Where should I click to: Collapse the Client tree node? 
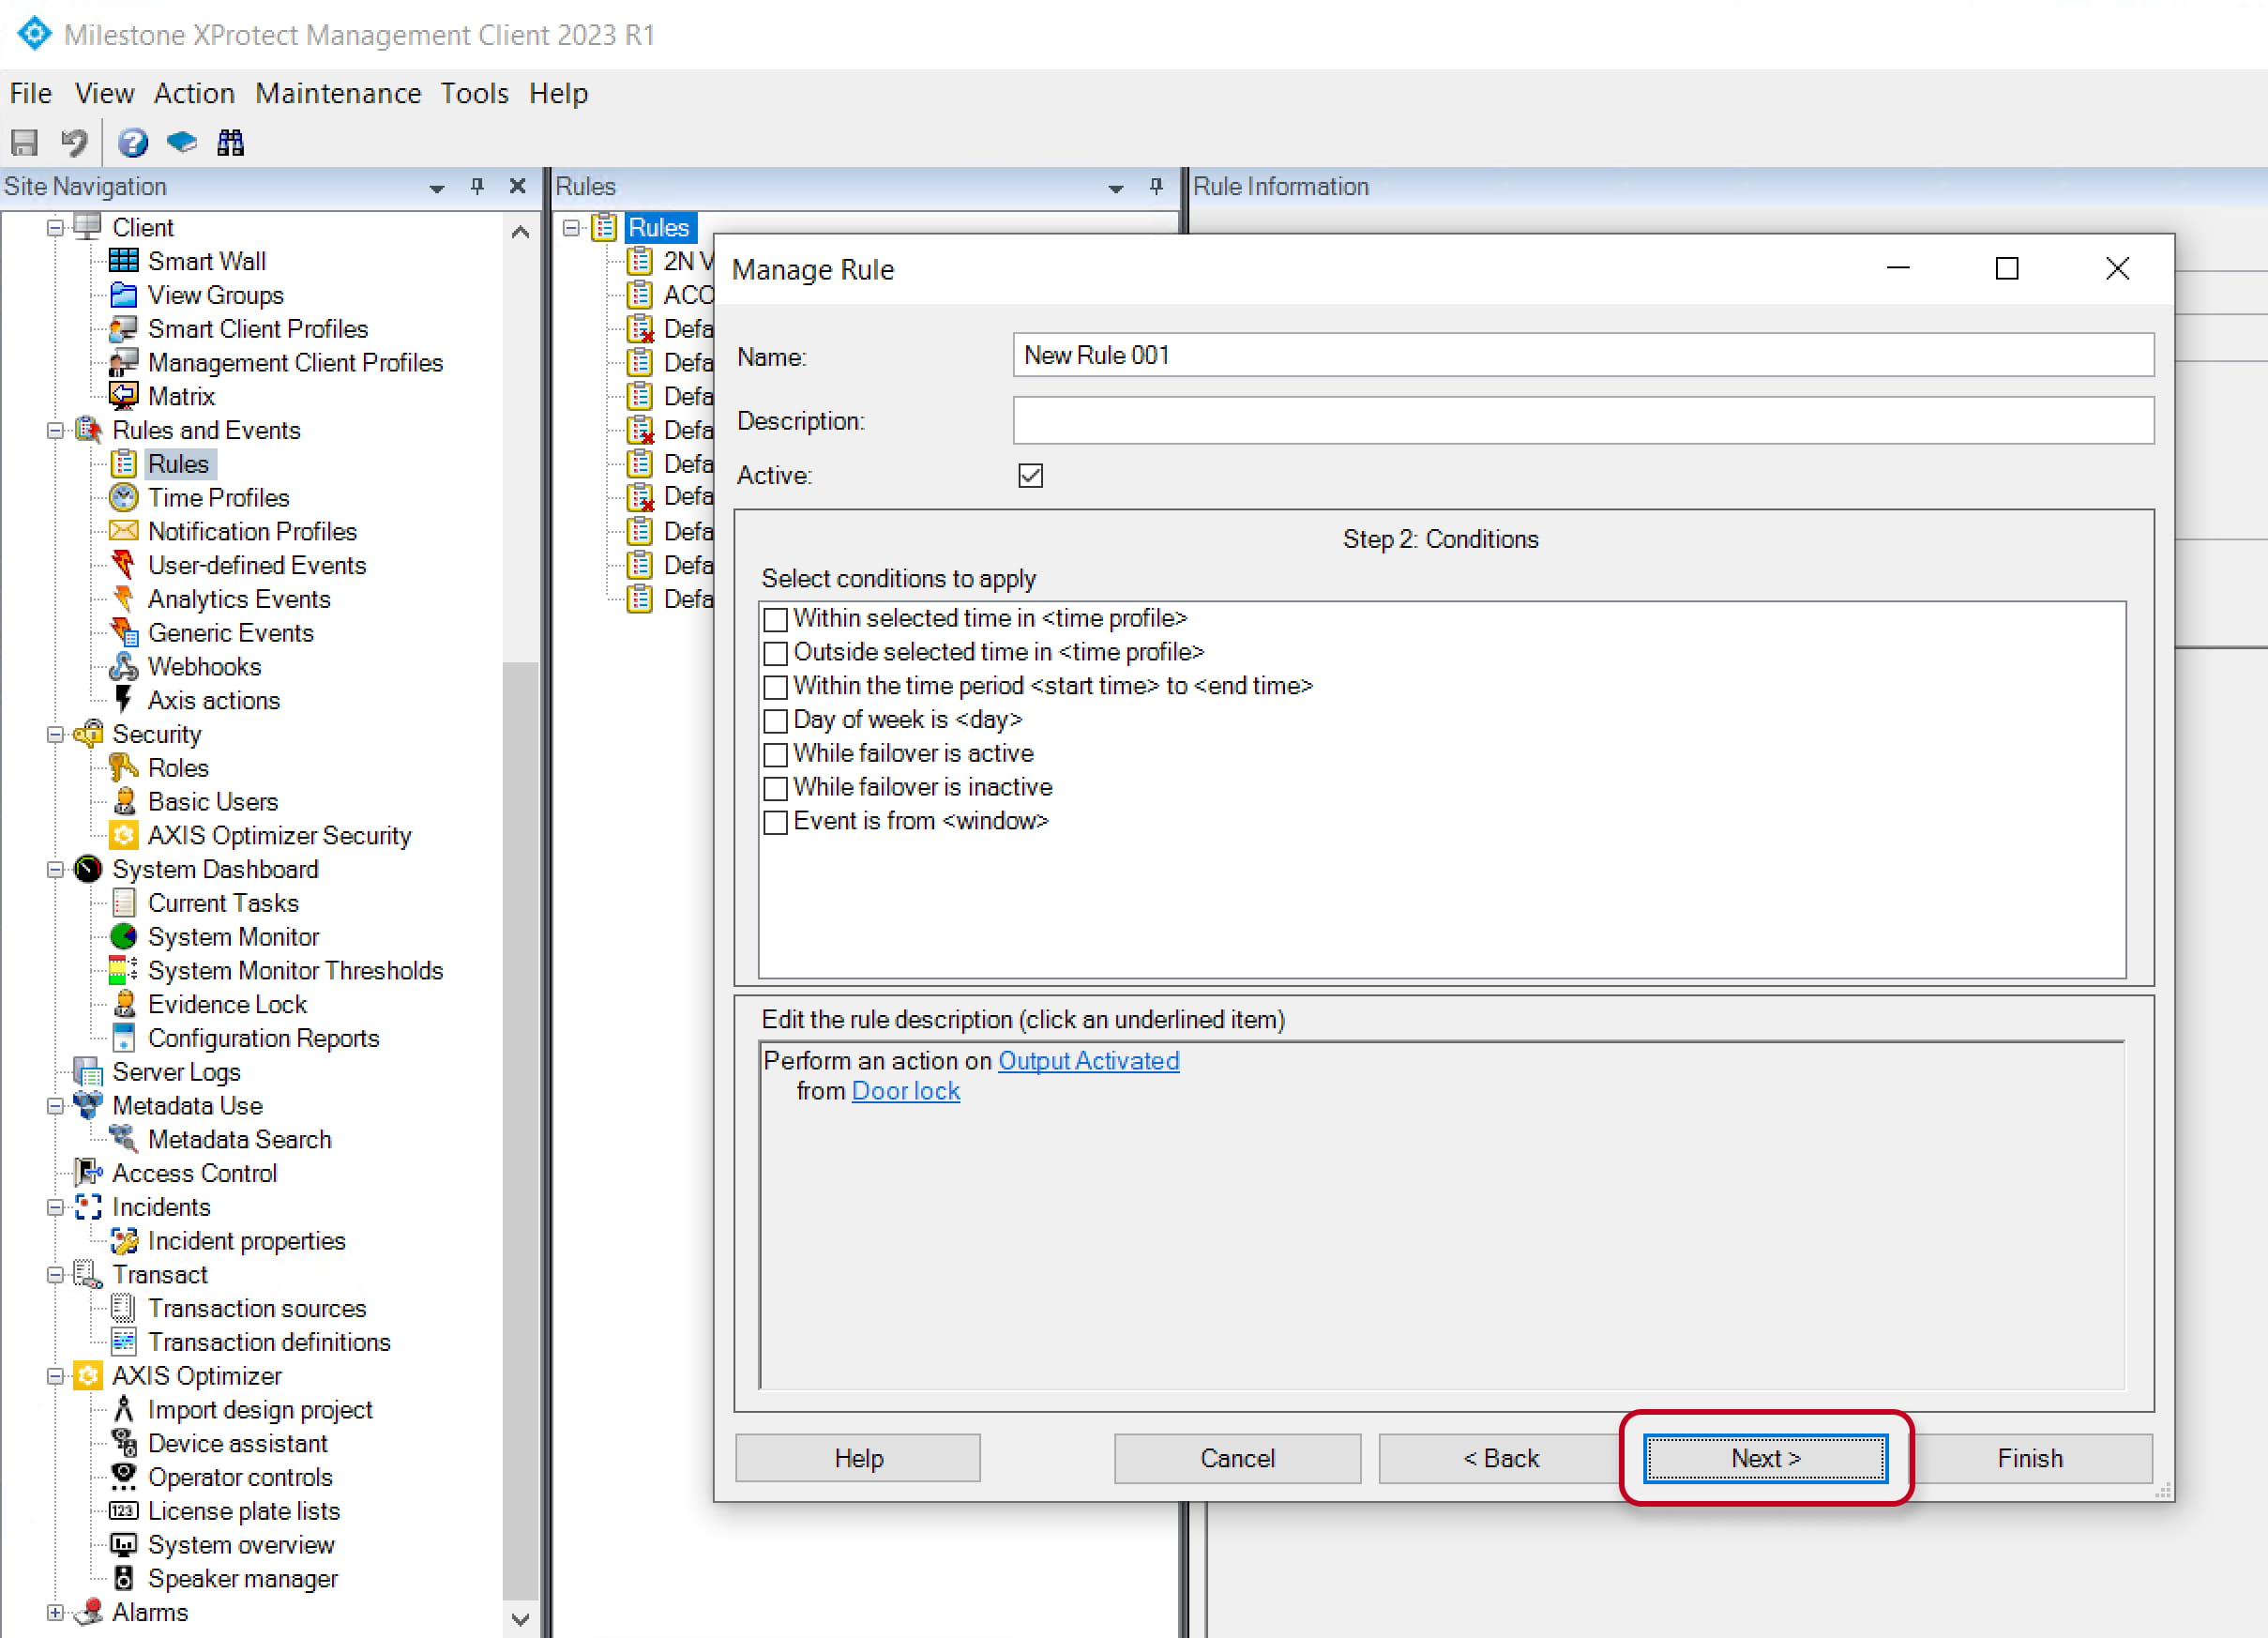pos(55,228)
